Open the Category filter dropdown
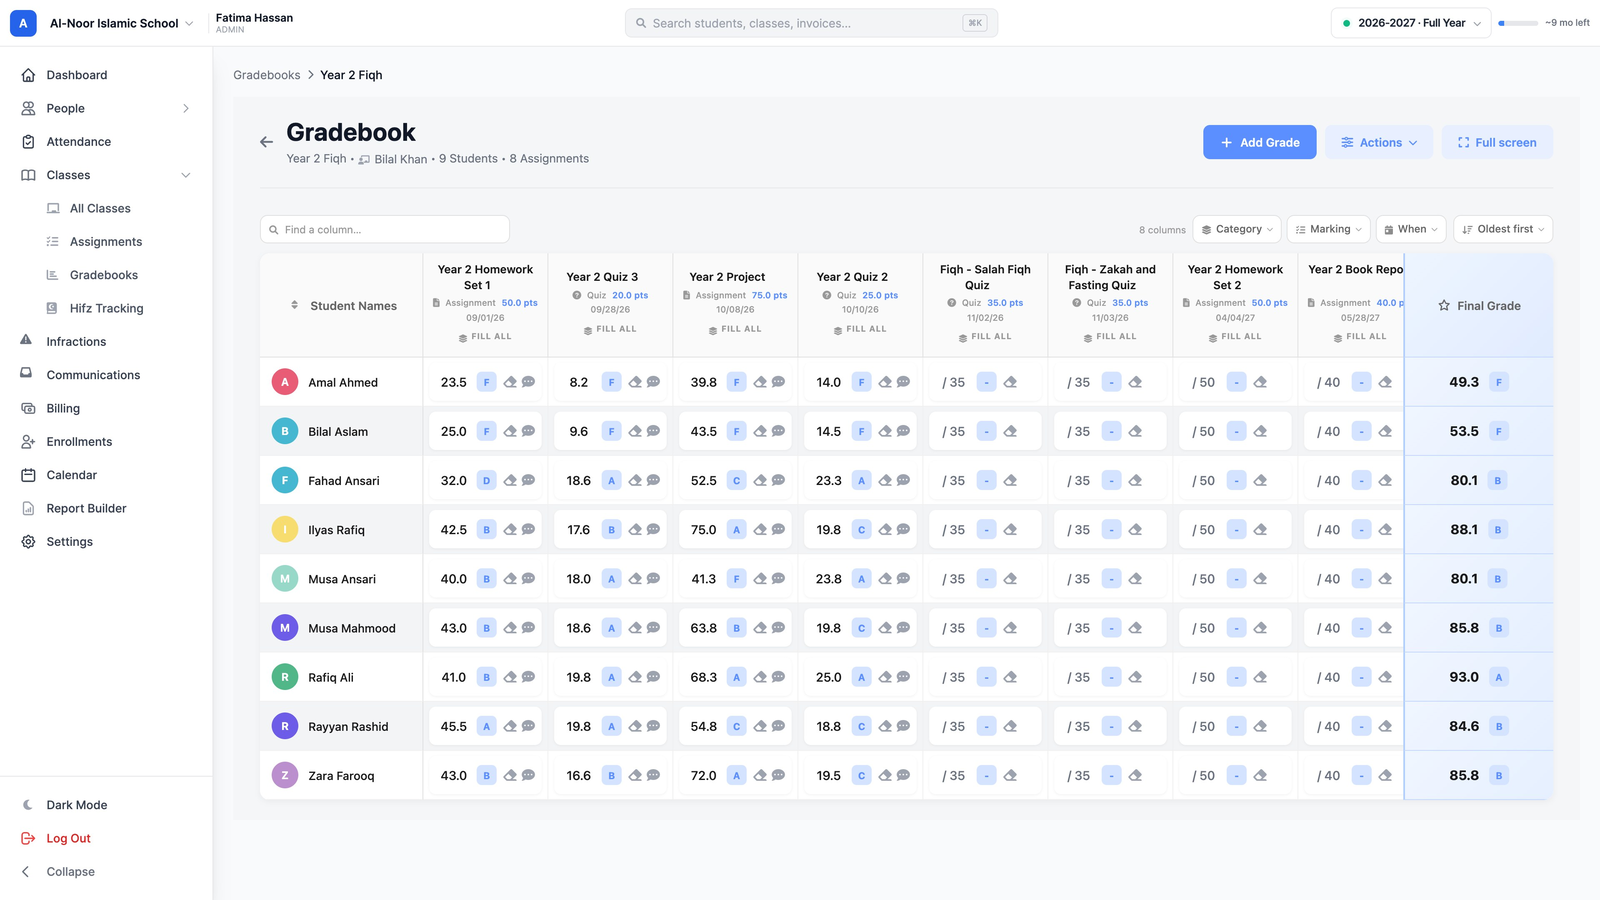 pyautogui.click(x=1237, y=229)
